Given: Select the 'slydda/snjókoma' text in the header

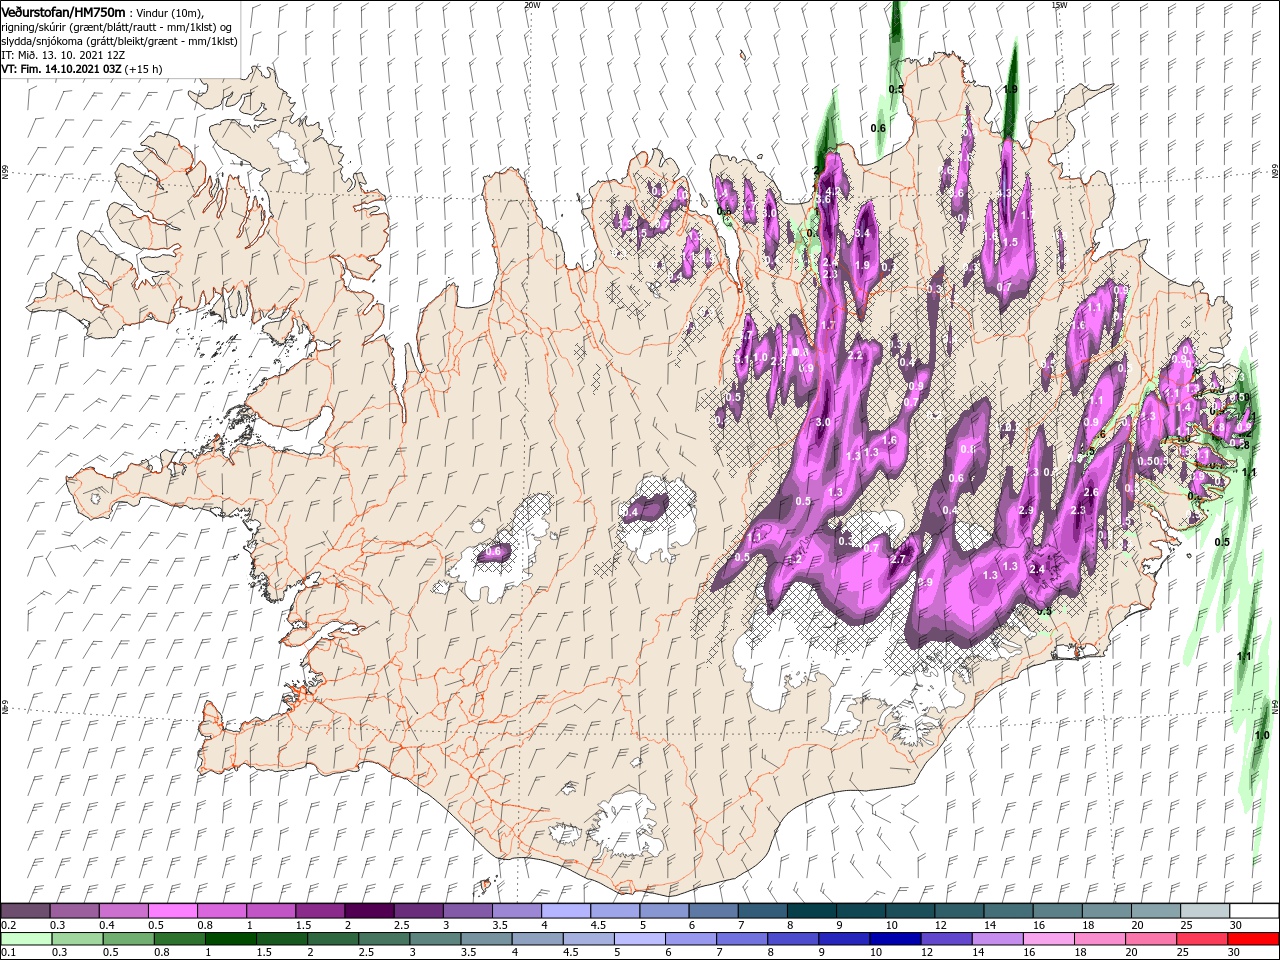Looking at the screenshot, I should click(x=42, y=41).
